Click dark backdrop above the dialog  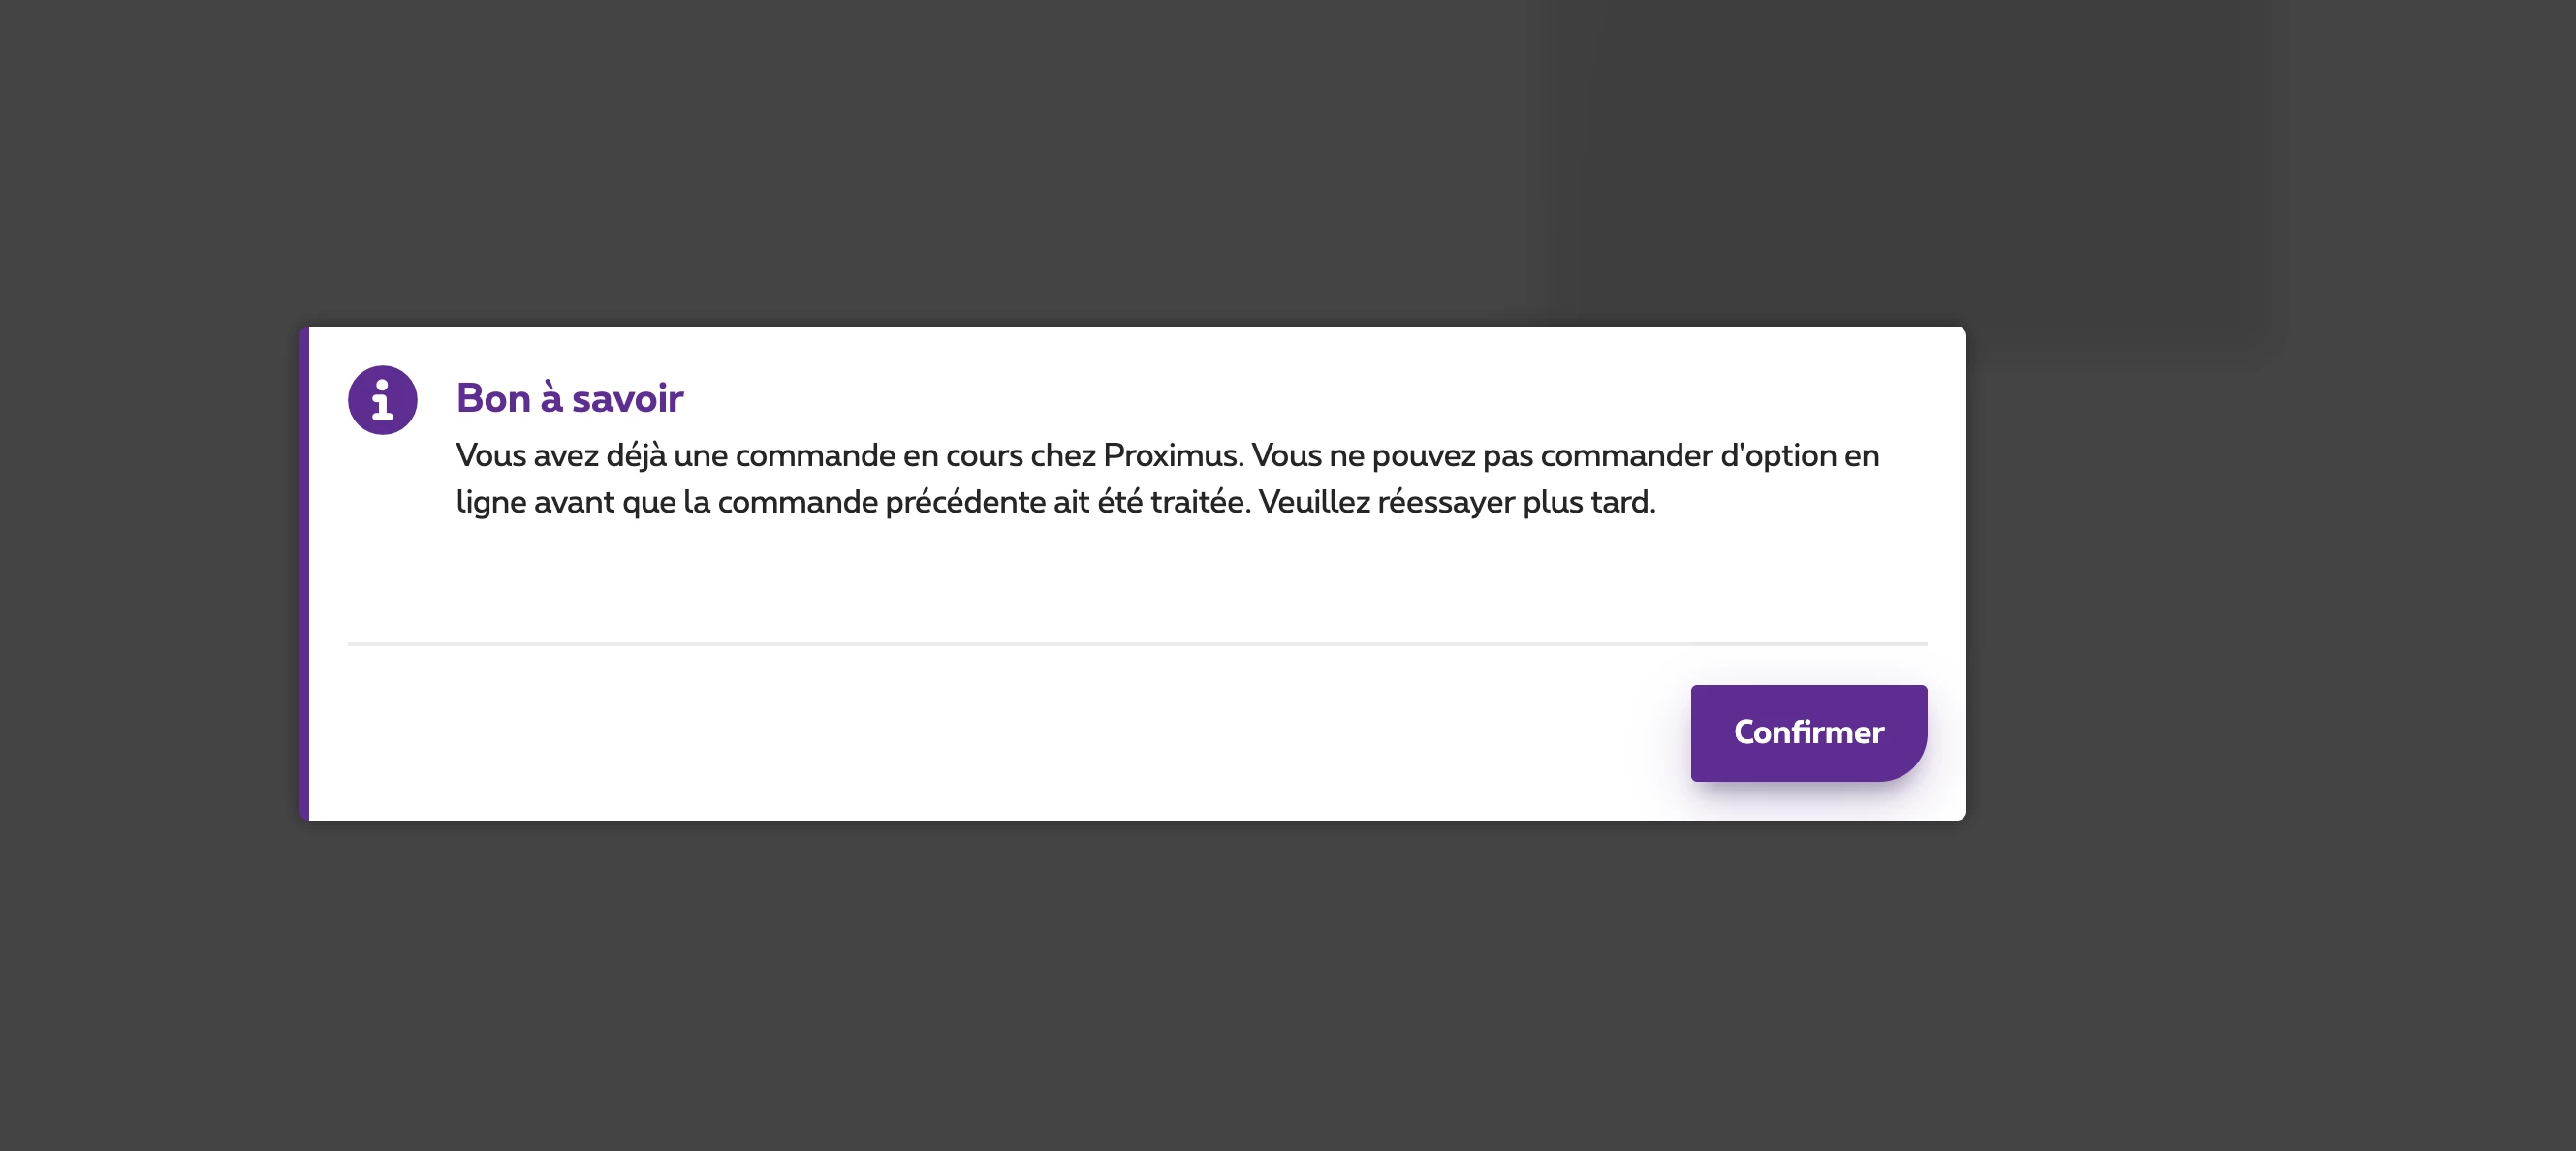pos(1136,160)
